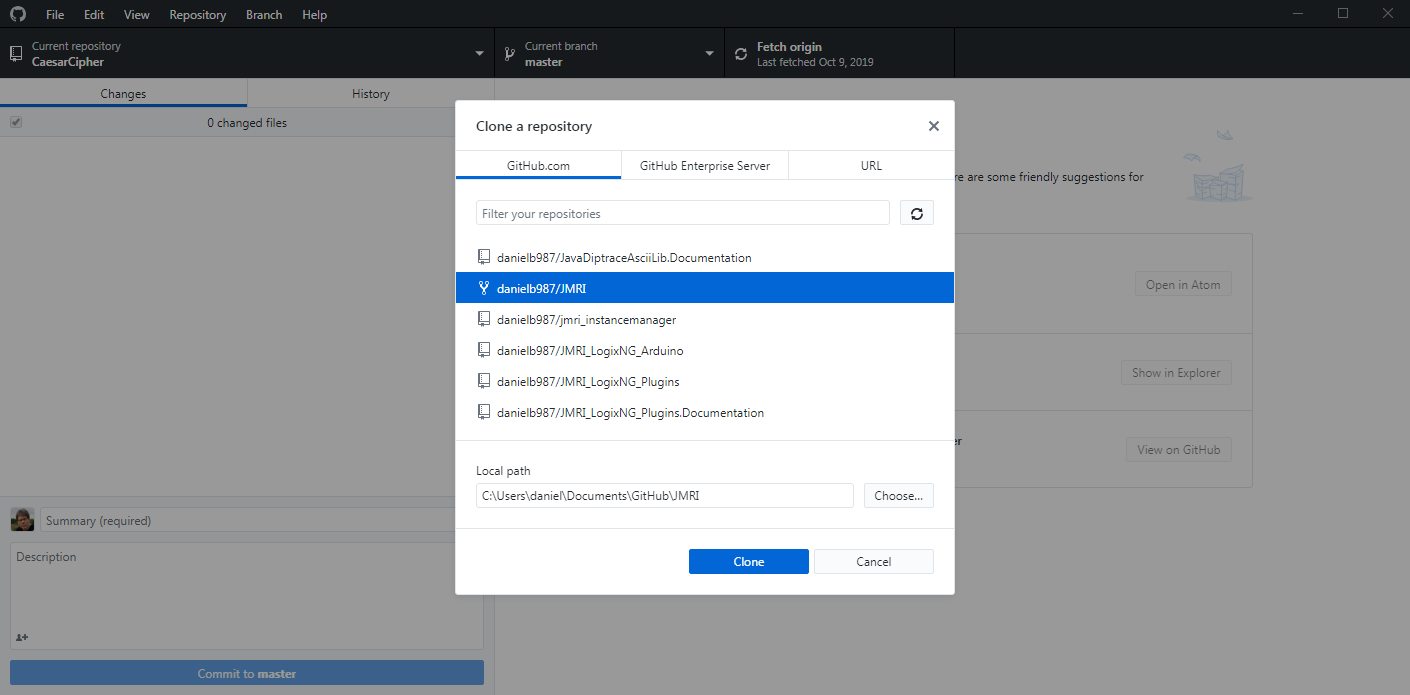Switch to the URL tab

pyautogui.click(x=871, y=165)
